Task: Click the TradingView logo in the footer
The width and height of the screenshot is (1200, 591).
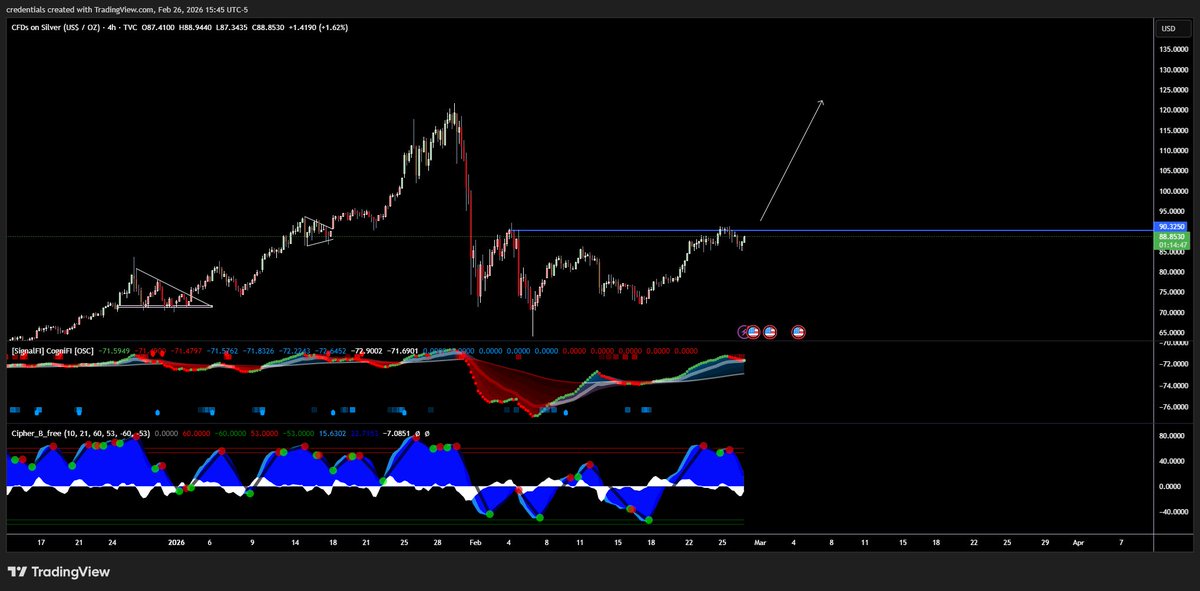Action: click(59, 572)
